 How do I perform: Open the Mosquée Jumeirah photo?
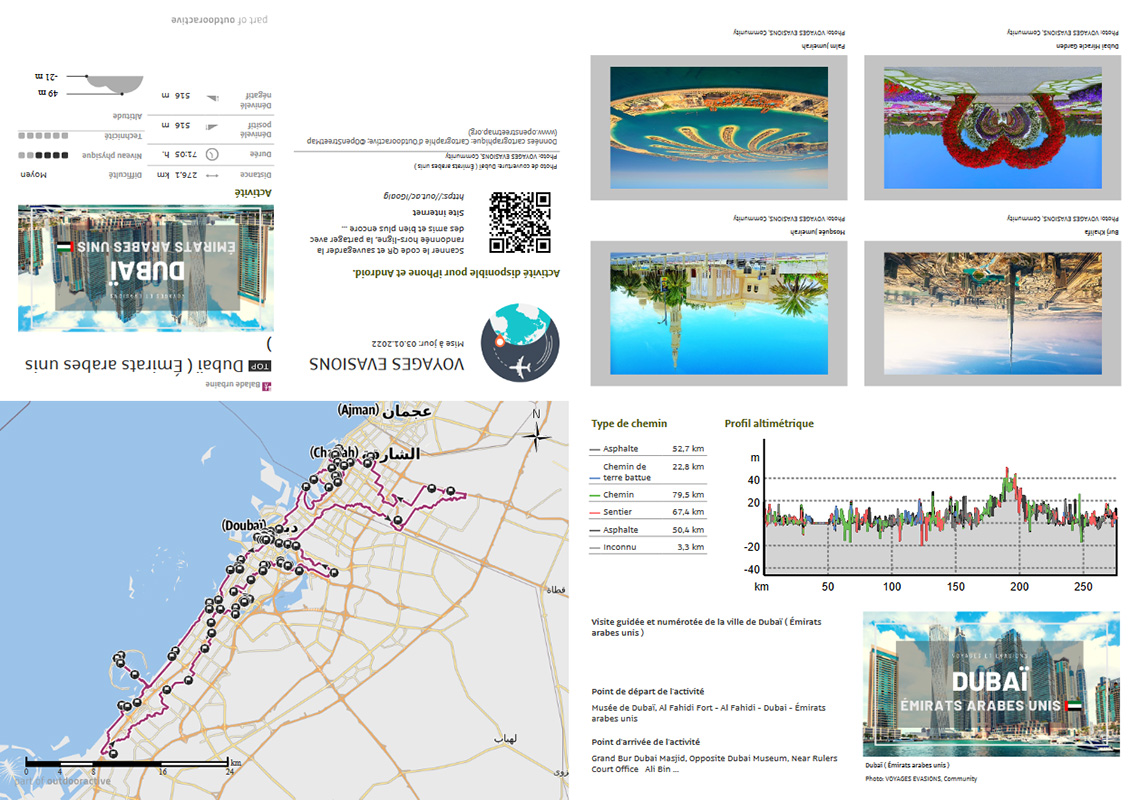(x=719, y=313)
